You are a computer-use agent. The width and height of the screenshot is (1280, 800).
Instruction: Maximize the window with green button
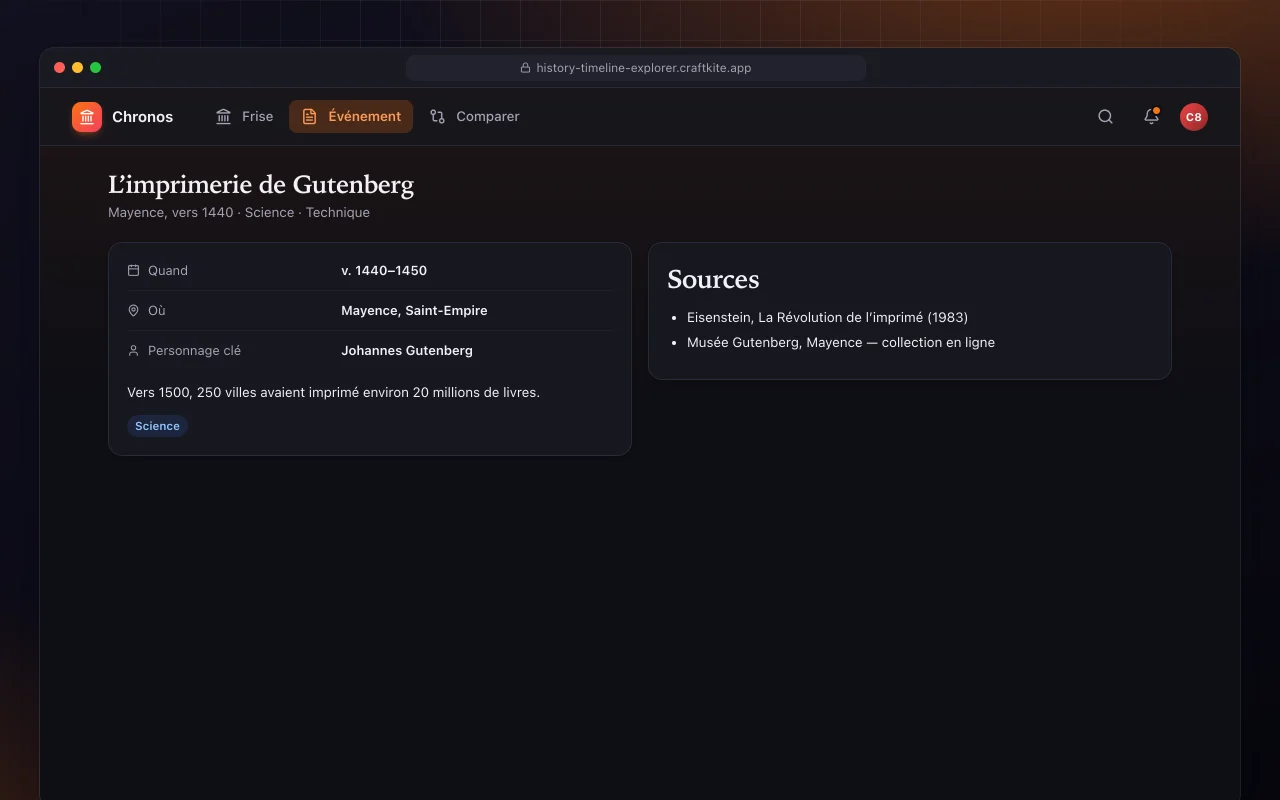point(95,68)
